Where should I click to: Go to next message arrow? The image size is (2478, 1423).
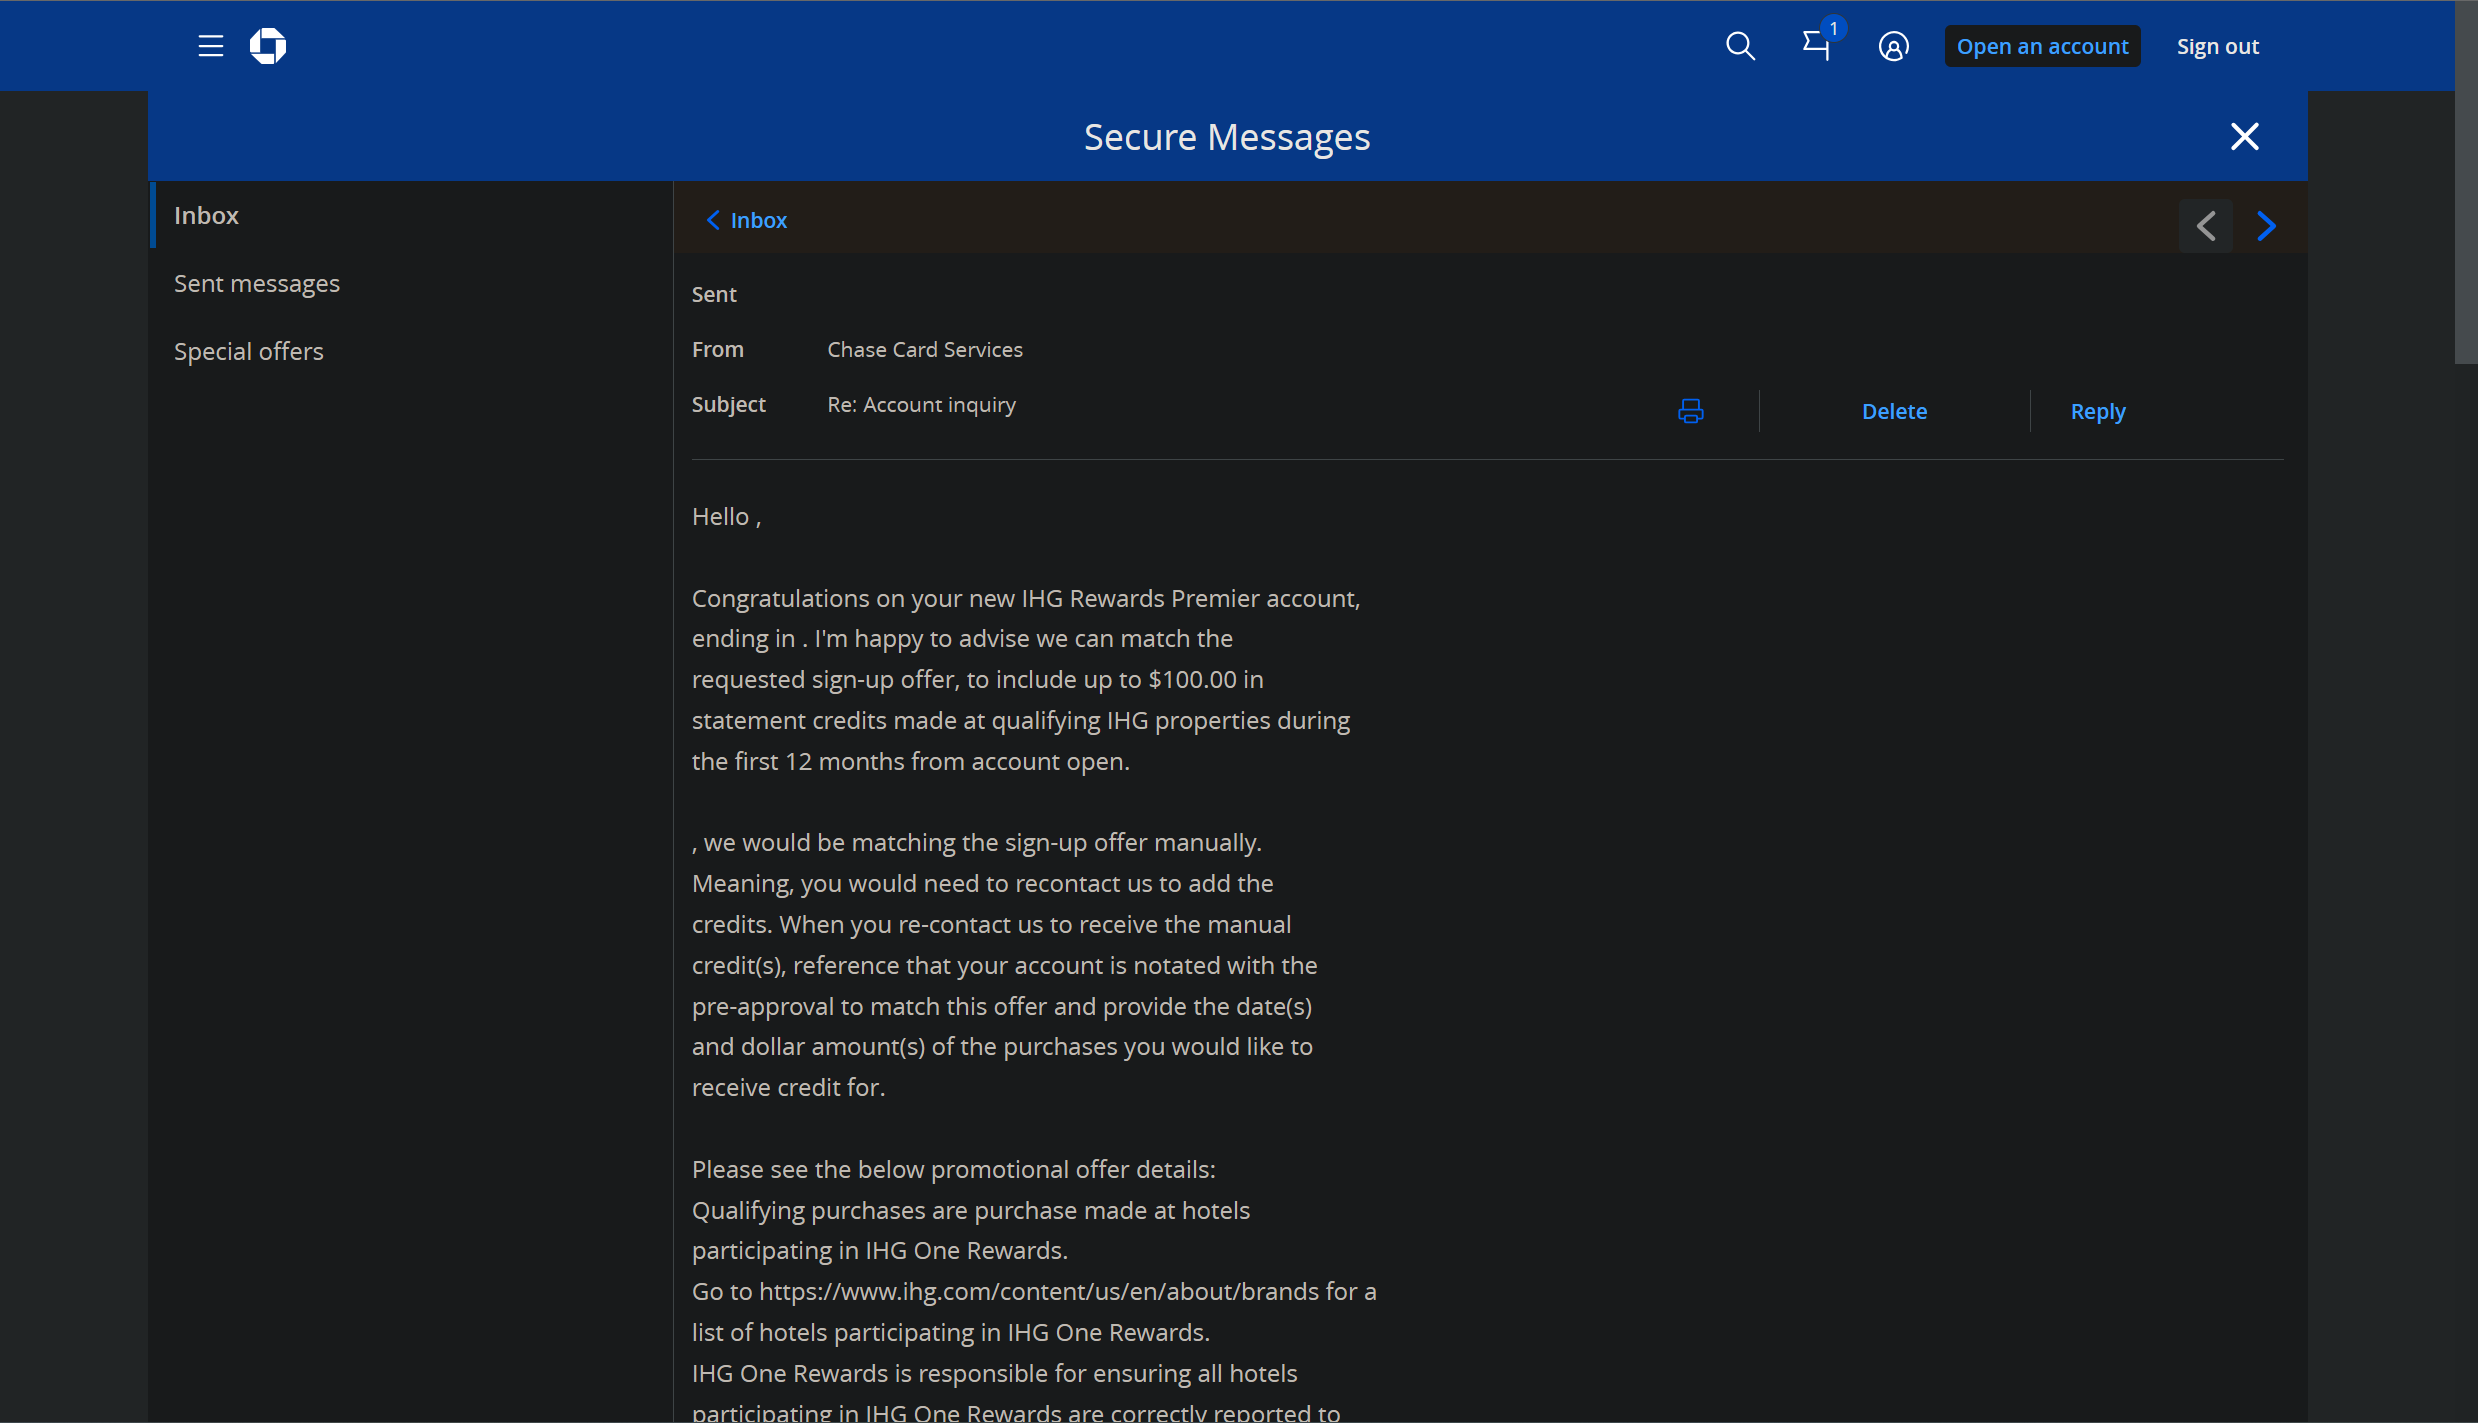pyautogui.click(x=2266, y=226)
